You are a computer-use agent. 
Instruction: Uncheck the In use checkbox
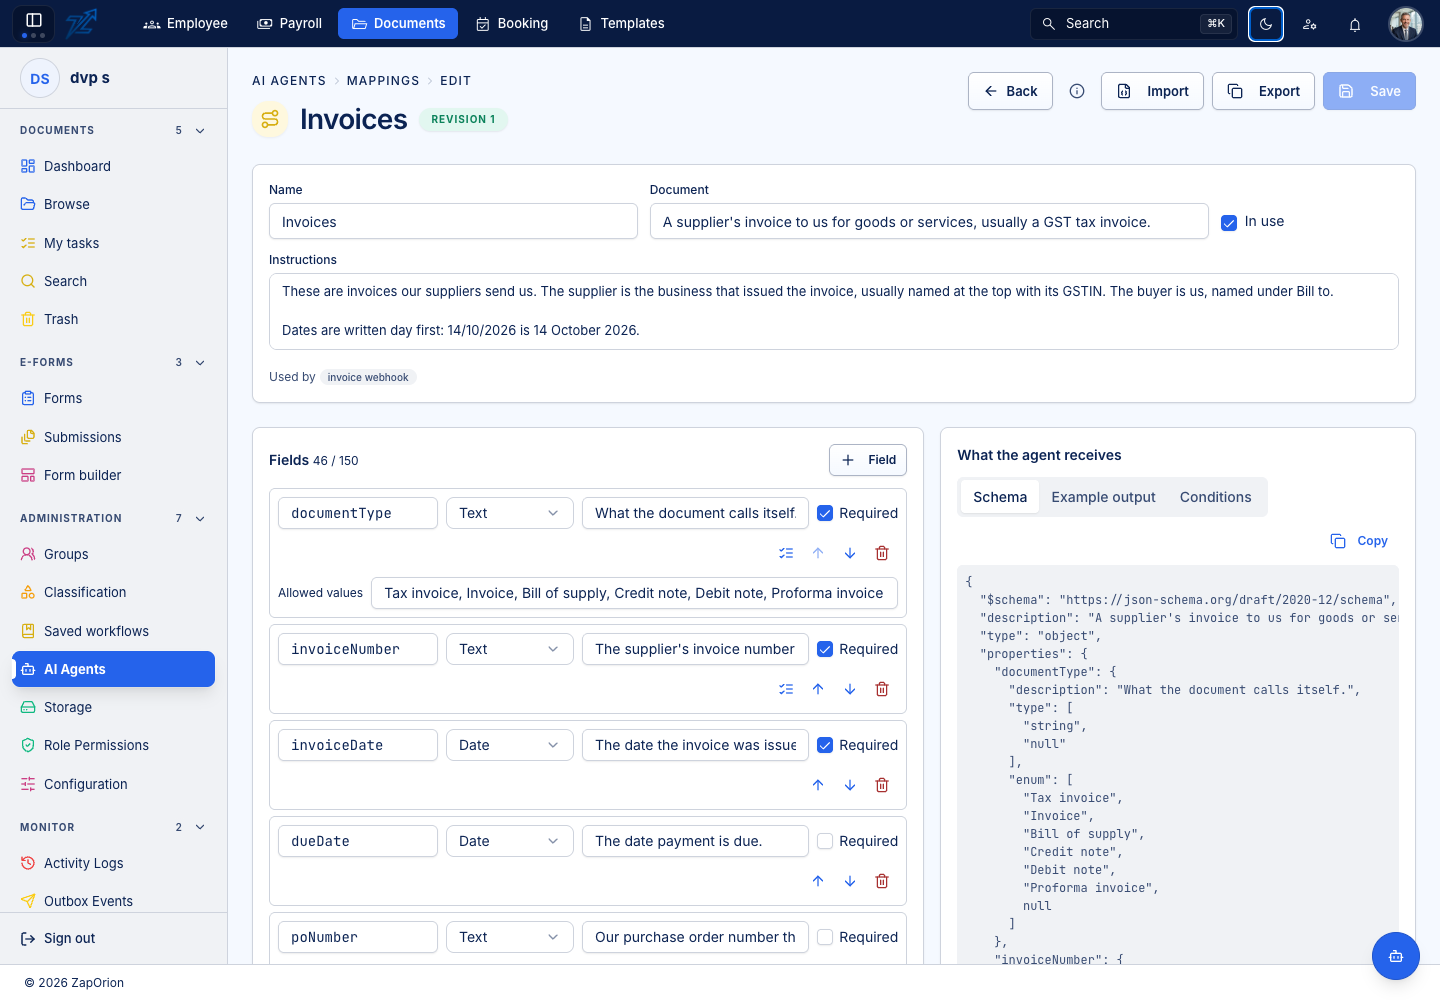point(1229,223)
